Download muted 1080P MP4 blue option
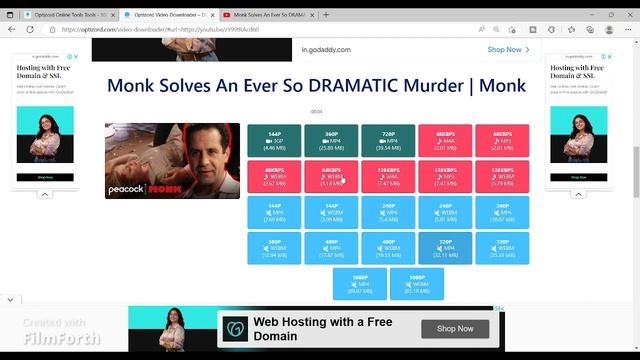The height and width of the screenshot is (360, 640). 360,284
